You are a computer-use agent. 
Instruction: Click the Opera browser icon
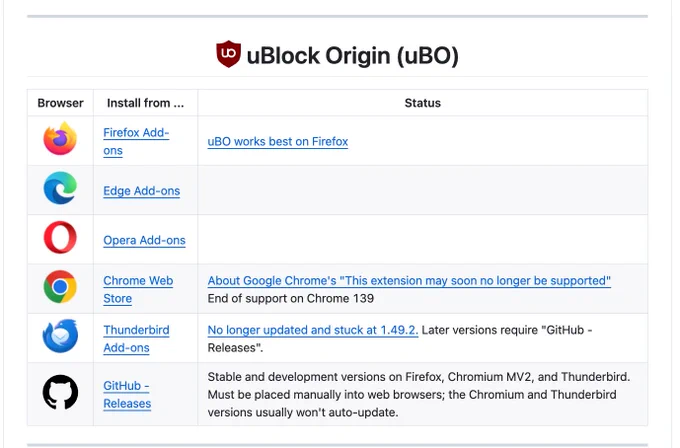(60, 237)
